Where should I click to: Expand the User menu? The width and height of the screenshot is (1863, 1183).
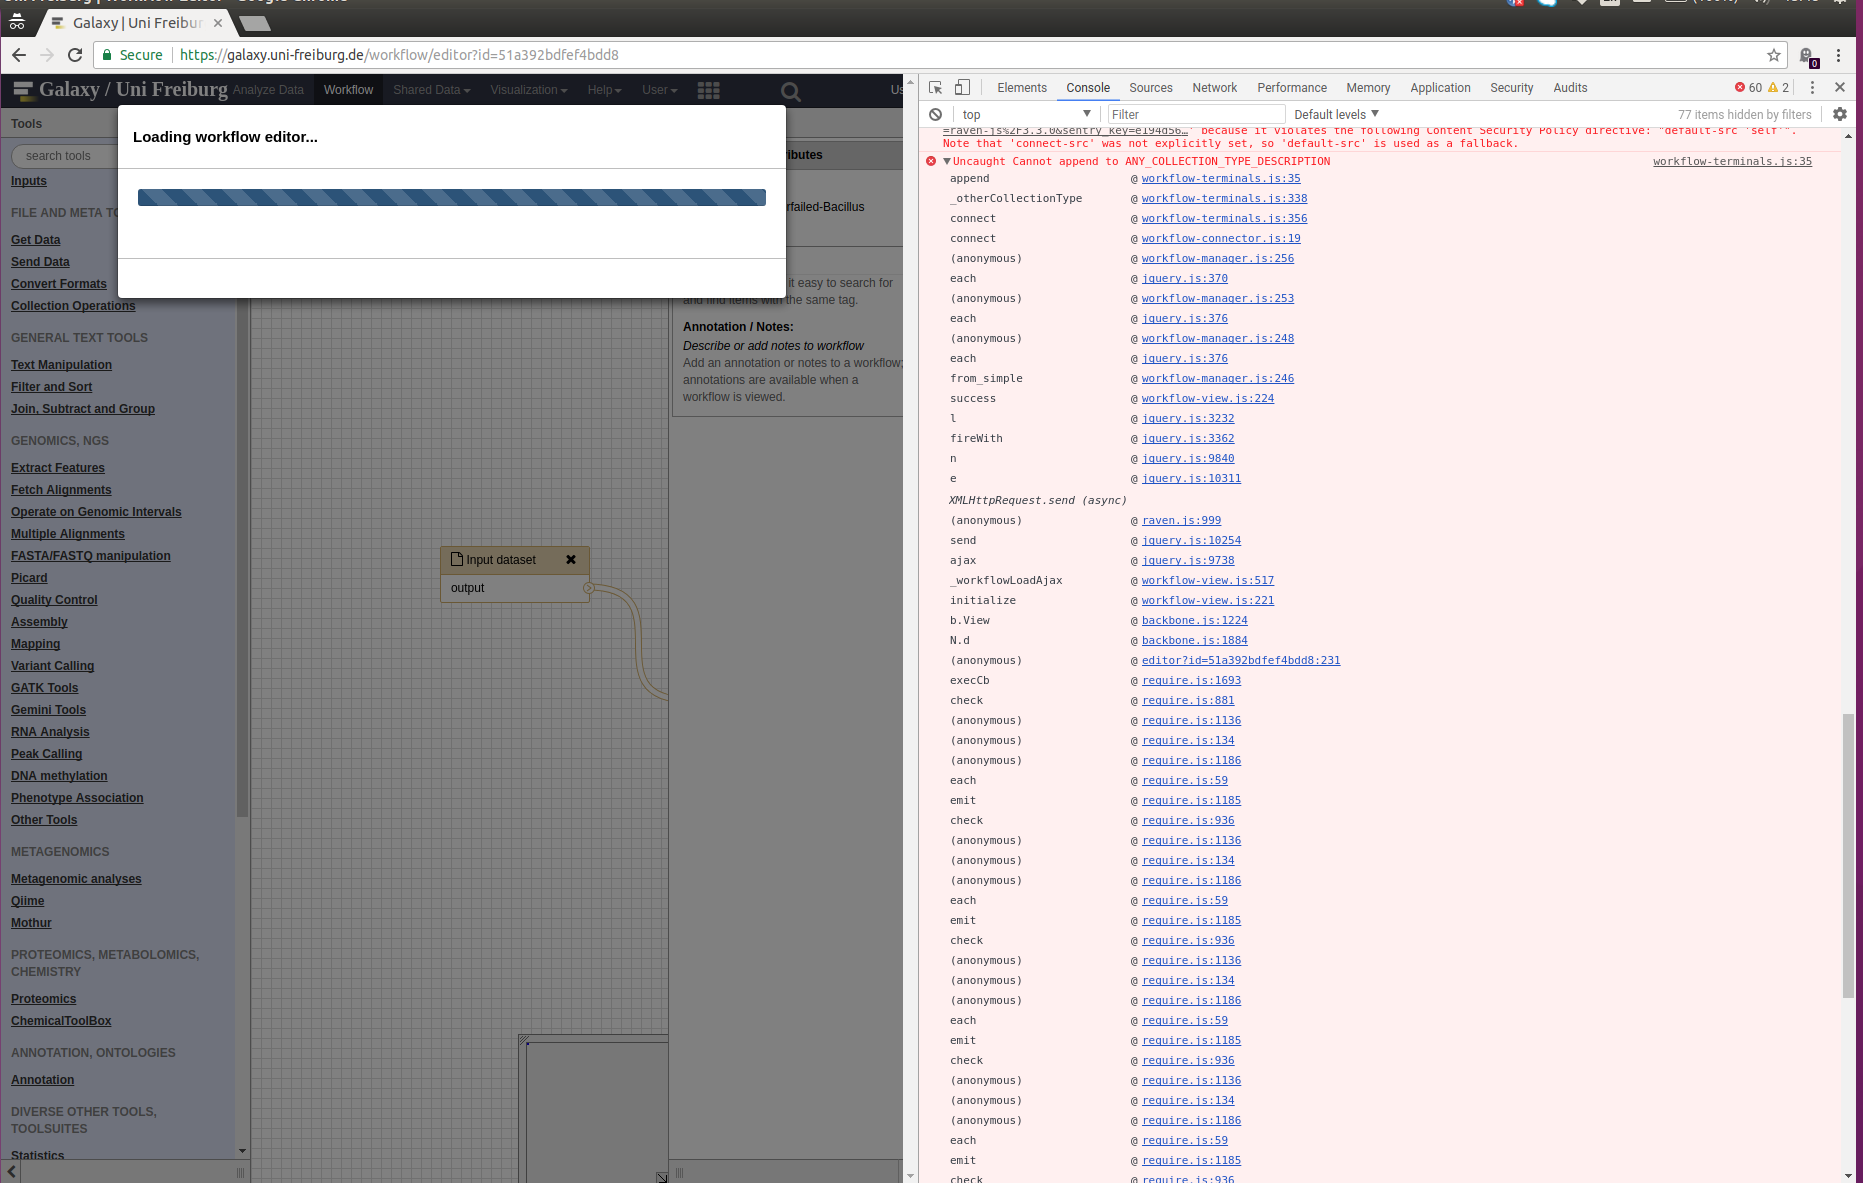pyautogui.click(x=659, y=90)
